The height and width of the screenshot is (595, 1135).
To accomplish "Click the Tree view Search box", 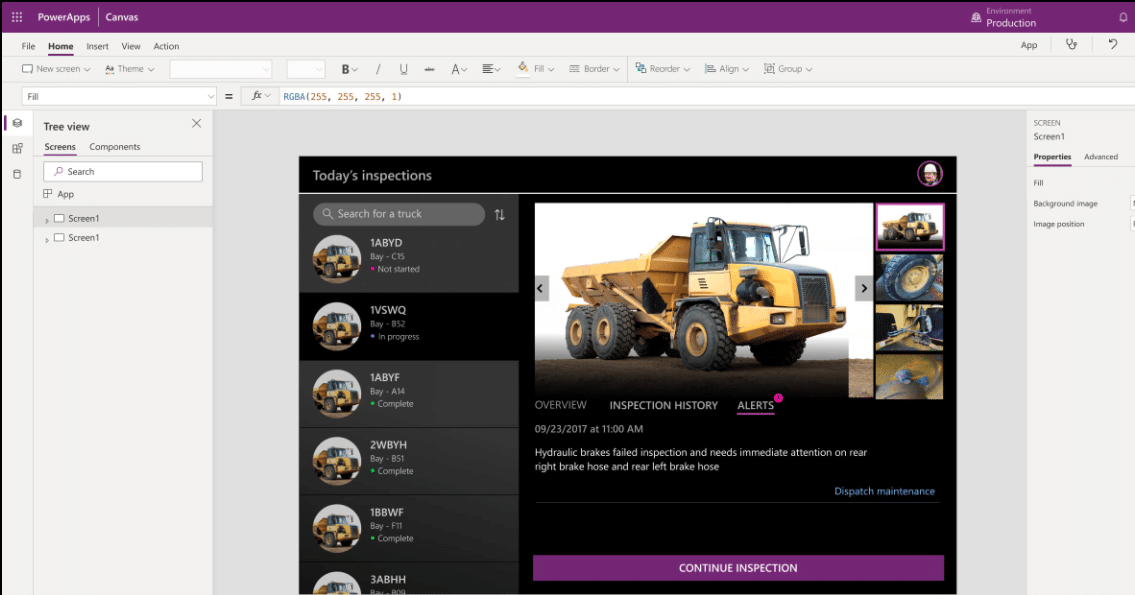I will [x=122, y=172].
